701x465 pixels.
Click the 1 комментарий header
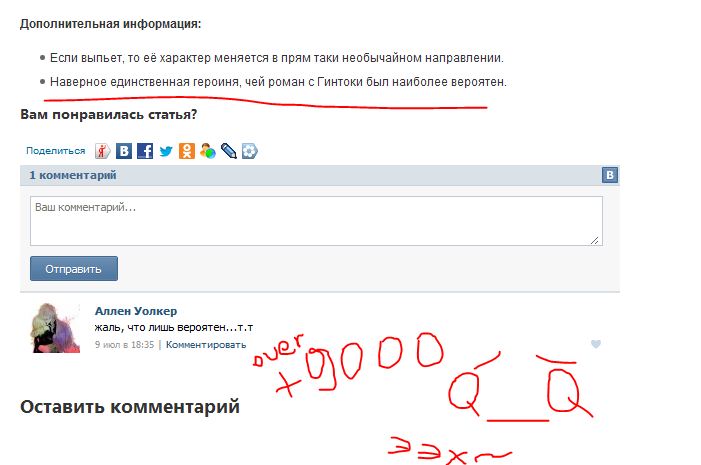[73, 175]
